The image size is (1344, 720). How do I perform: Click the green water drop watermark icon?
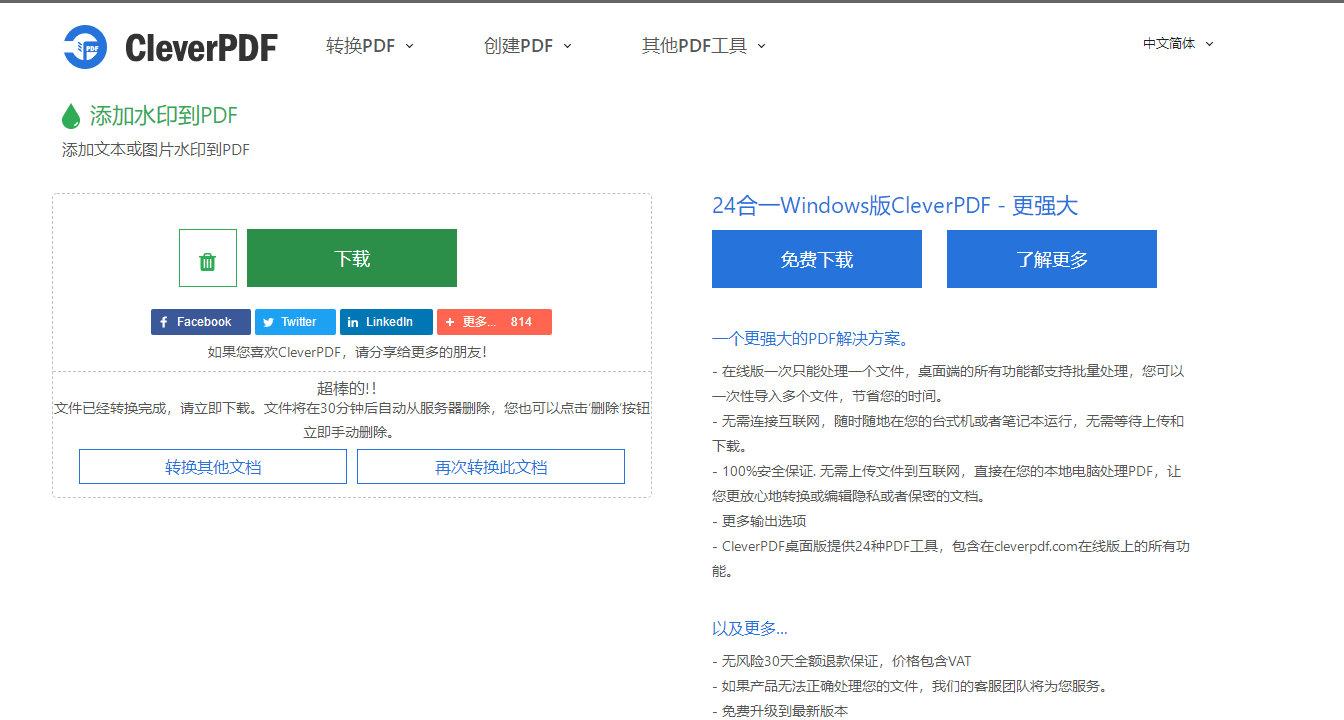71,116
